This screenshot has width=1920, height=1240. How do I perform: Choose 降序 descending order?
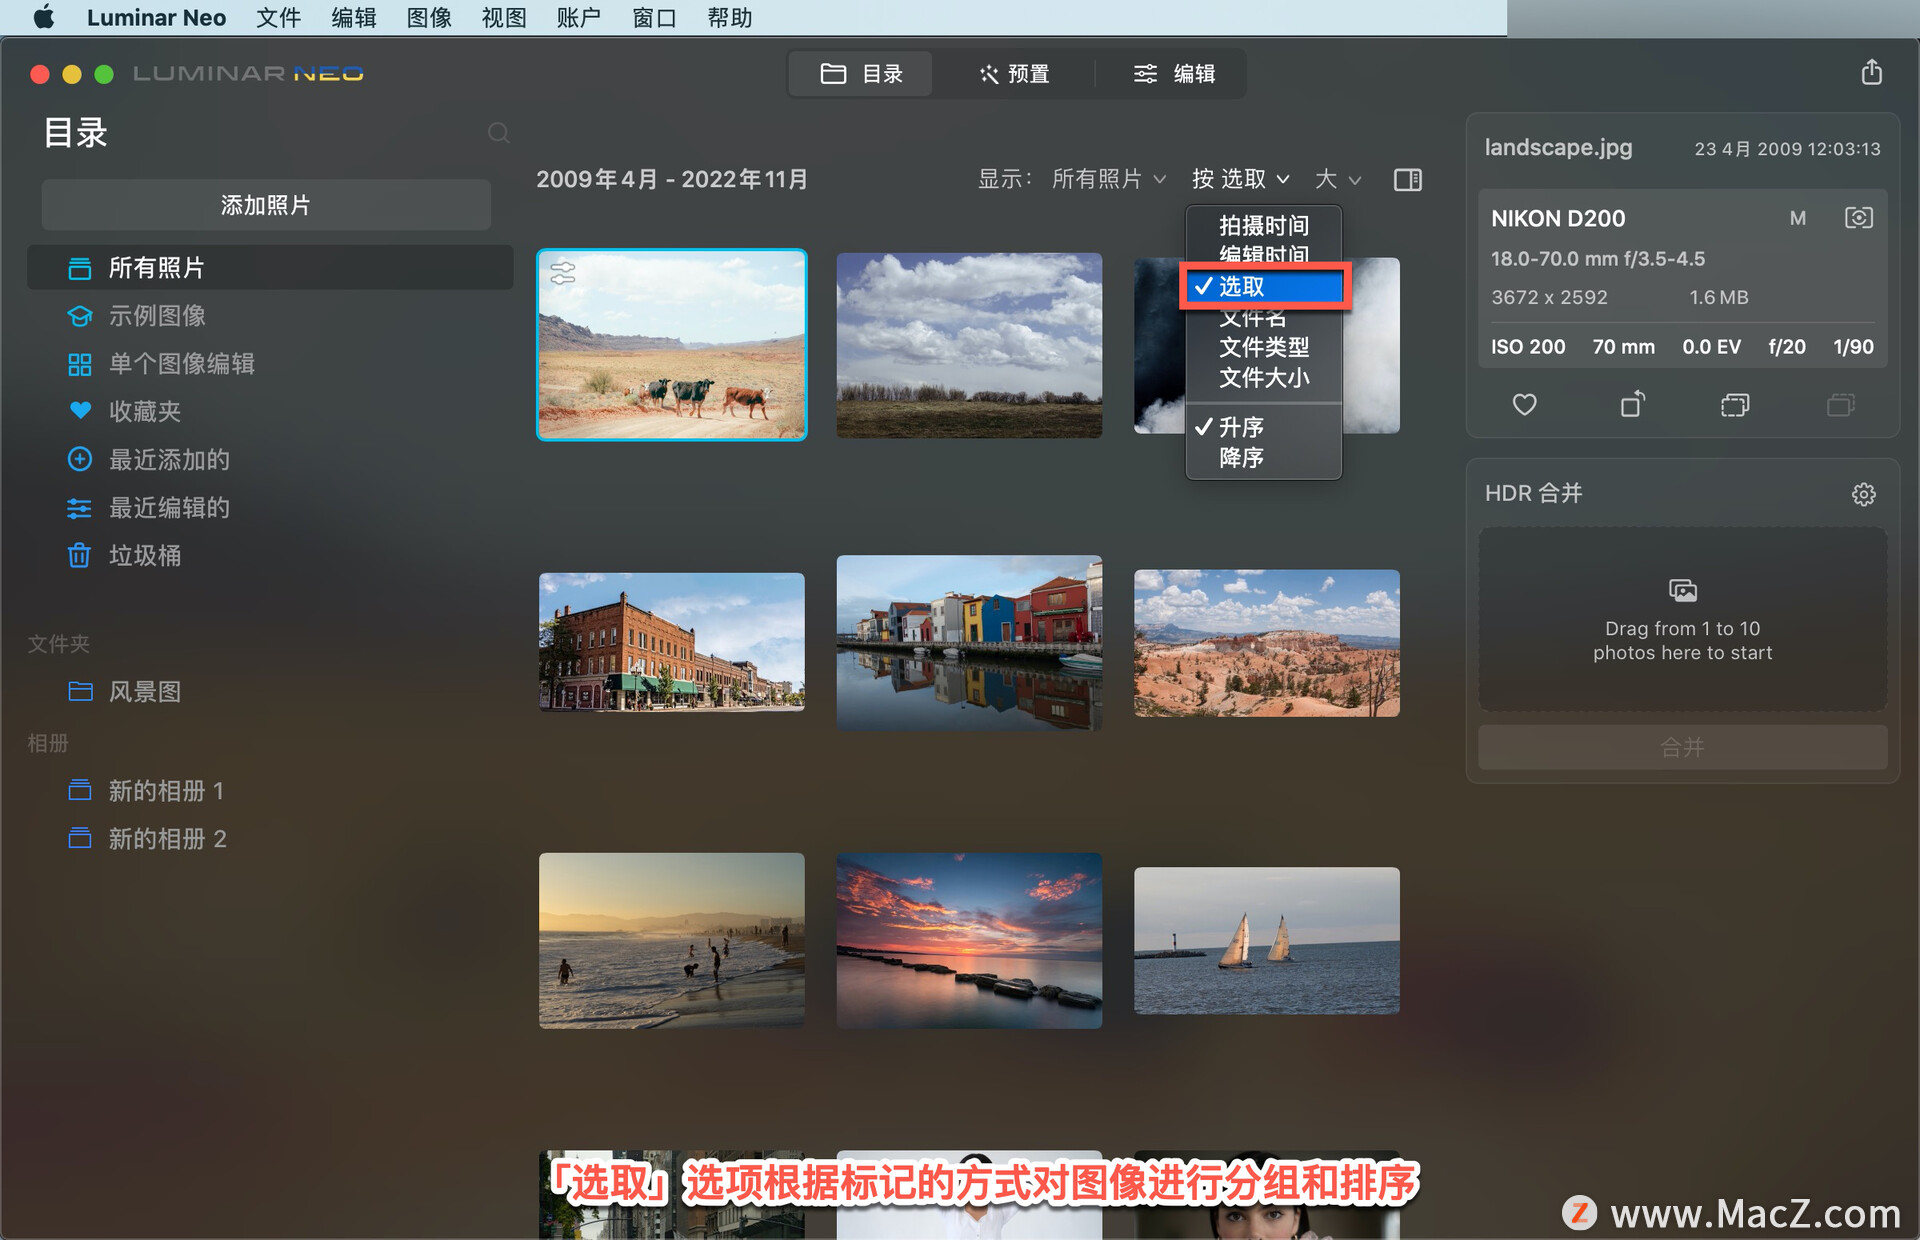point(1264,457)
